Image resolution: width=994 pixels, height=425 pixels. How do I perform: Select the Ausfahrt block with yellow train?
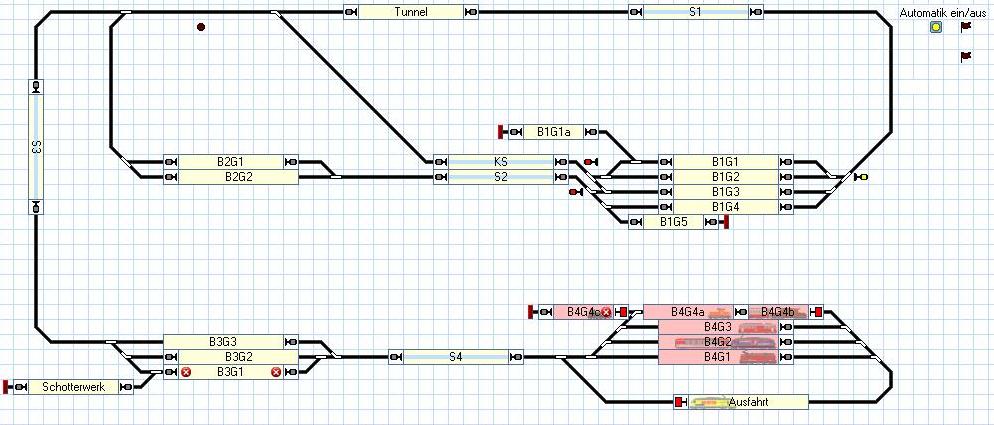click(x=740, y=402)
